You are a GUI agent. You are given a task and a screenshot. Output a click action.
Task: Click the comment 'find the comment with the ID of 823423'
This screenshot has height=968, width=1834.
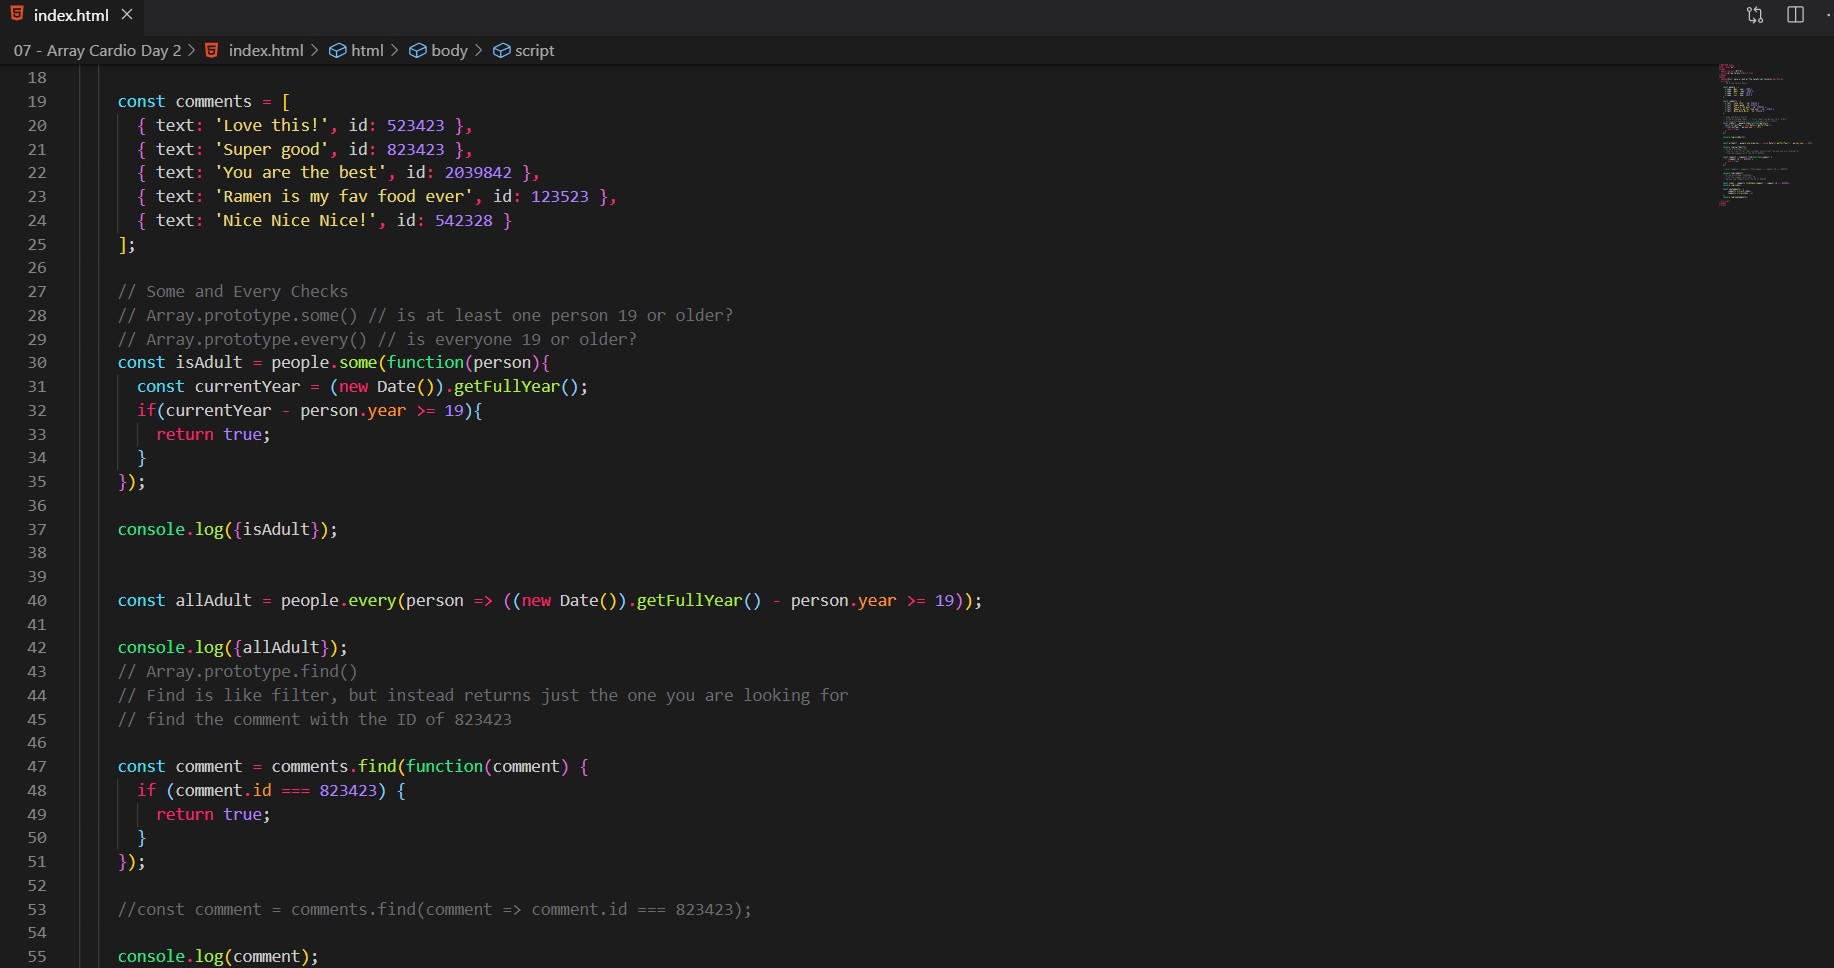314,719
